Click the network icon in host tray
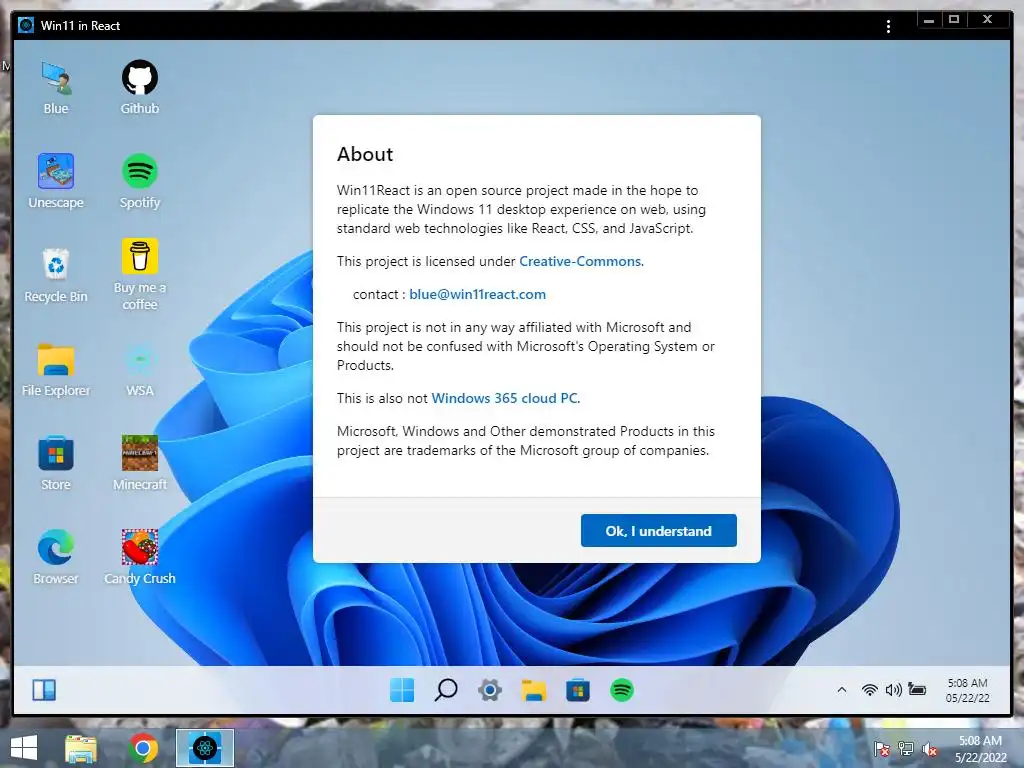This screenshot has width=1024, height=768. 906,749
